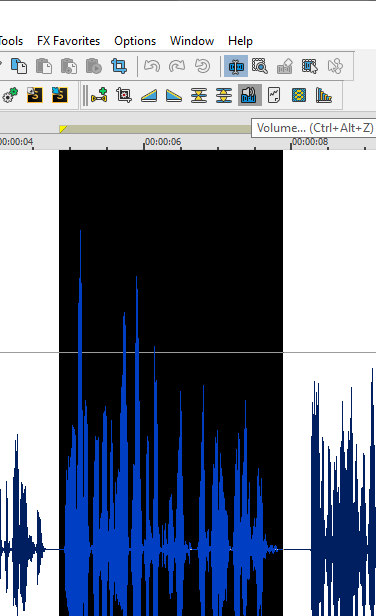
Task: Apply Fade Out with falling triangle icon
Action: 174,95
